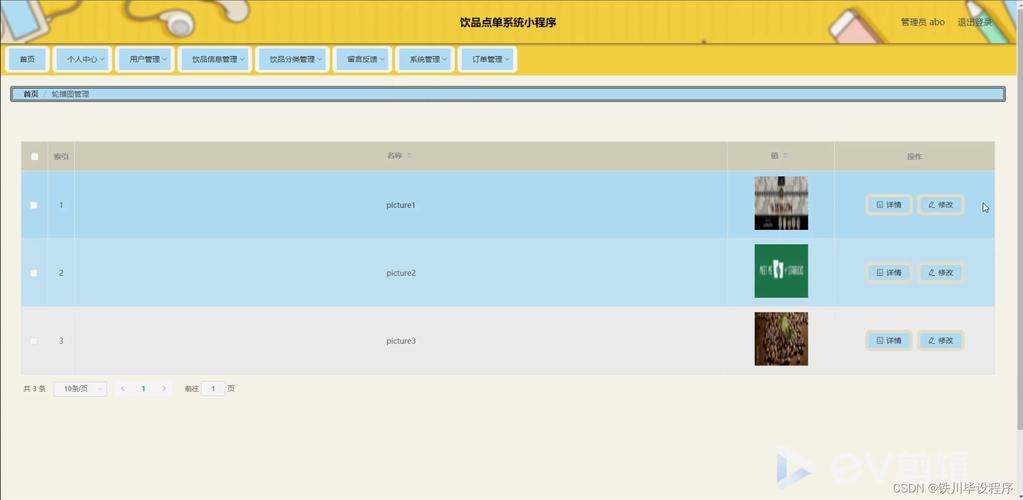Image resolution: width=1023 pixels, height=500 pixels.
Task: Click 修改 for picture1
Action: pyautogui.click(x=941, y=205)
